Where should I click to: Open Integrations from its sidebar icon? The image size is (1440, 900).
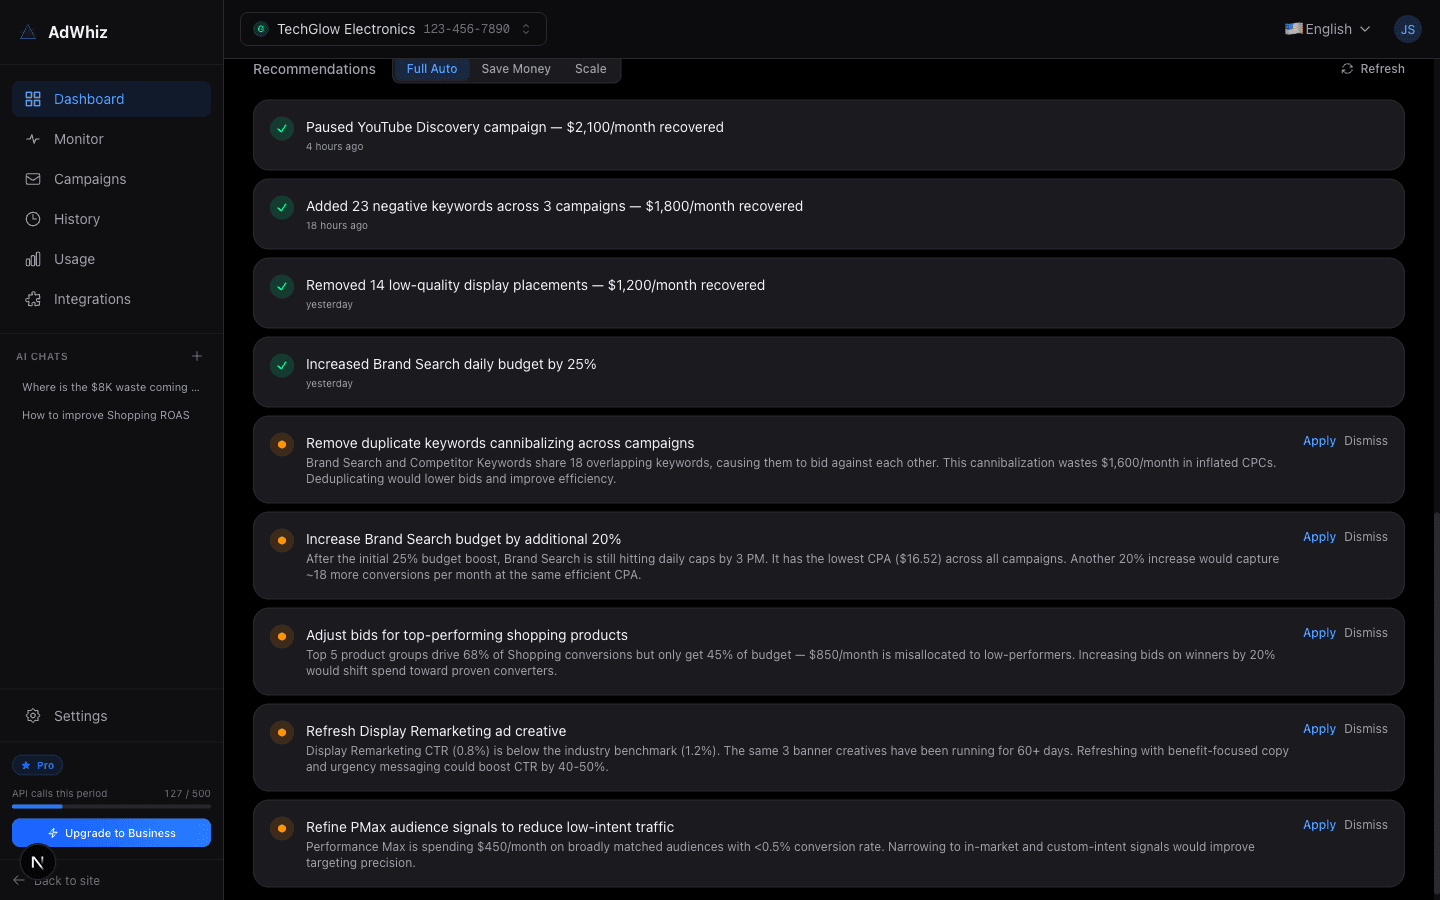31,299
